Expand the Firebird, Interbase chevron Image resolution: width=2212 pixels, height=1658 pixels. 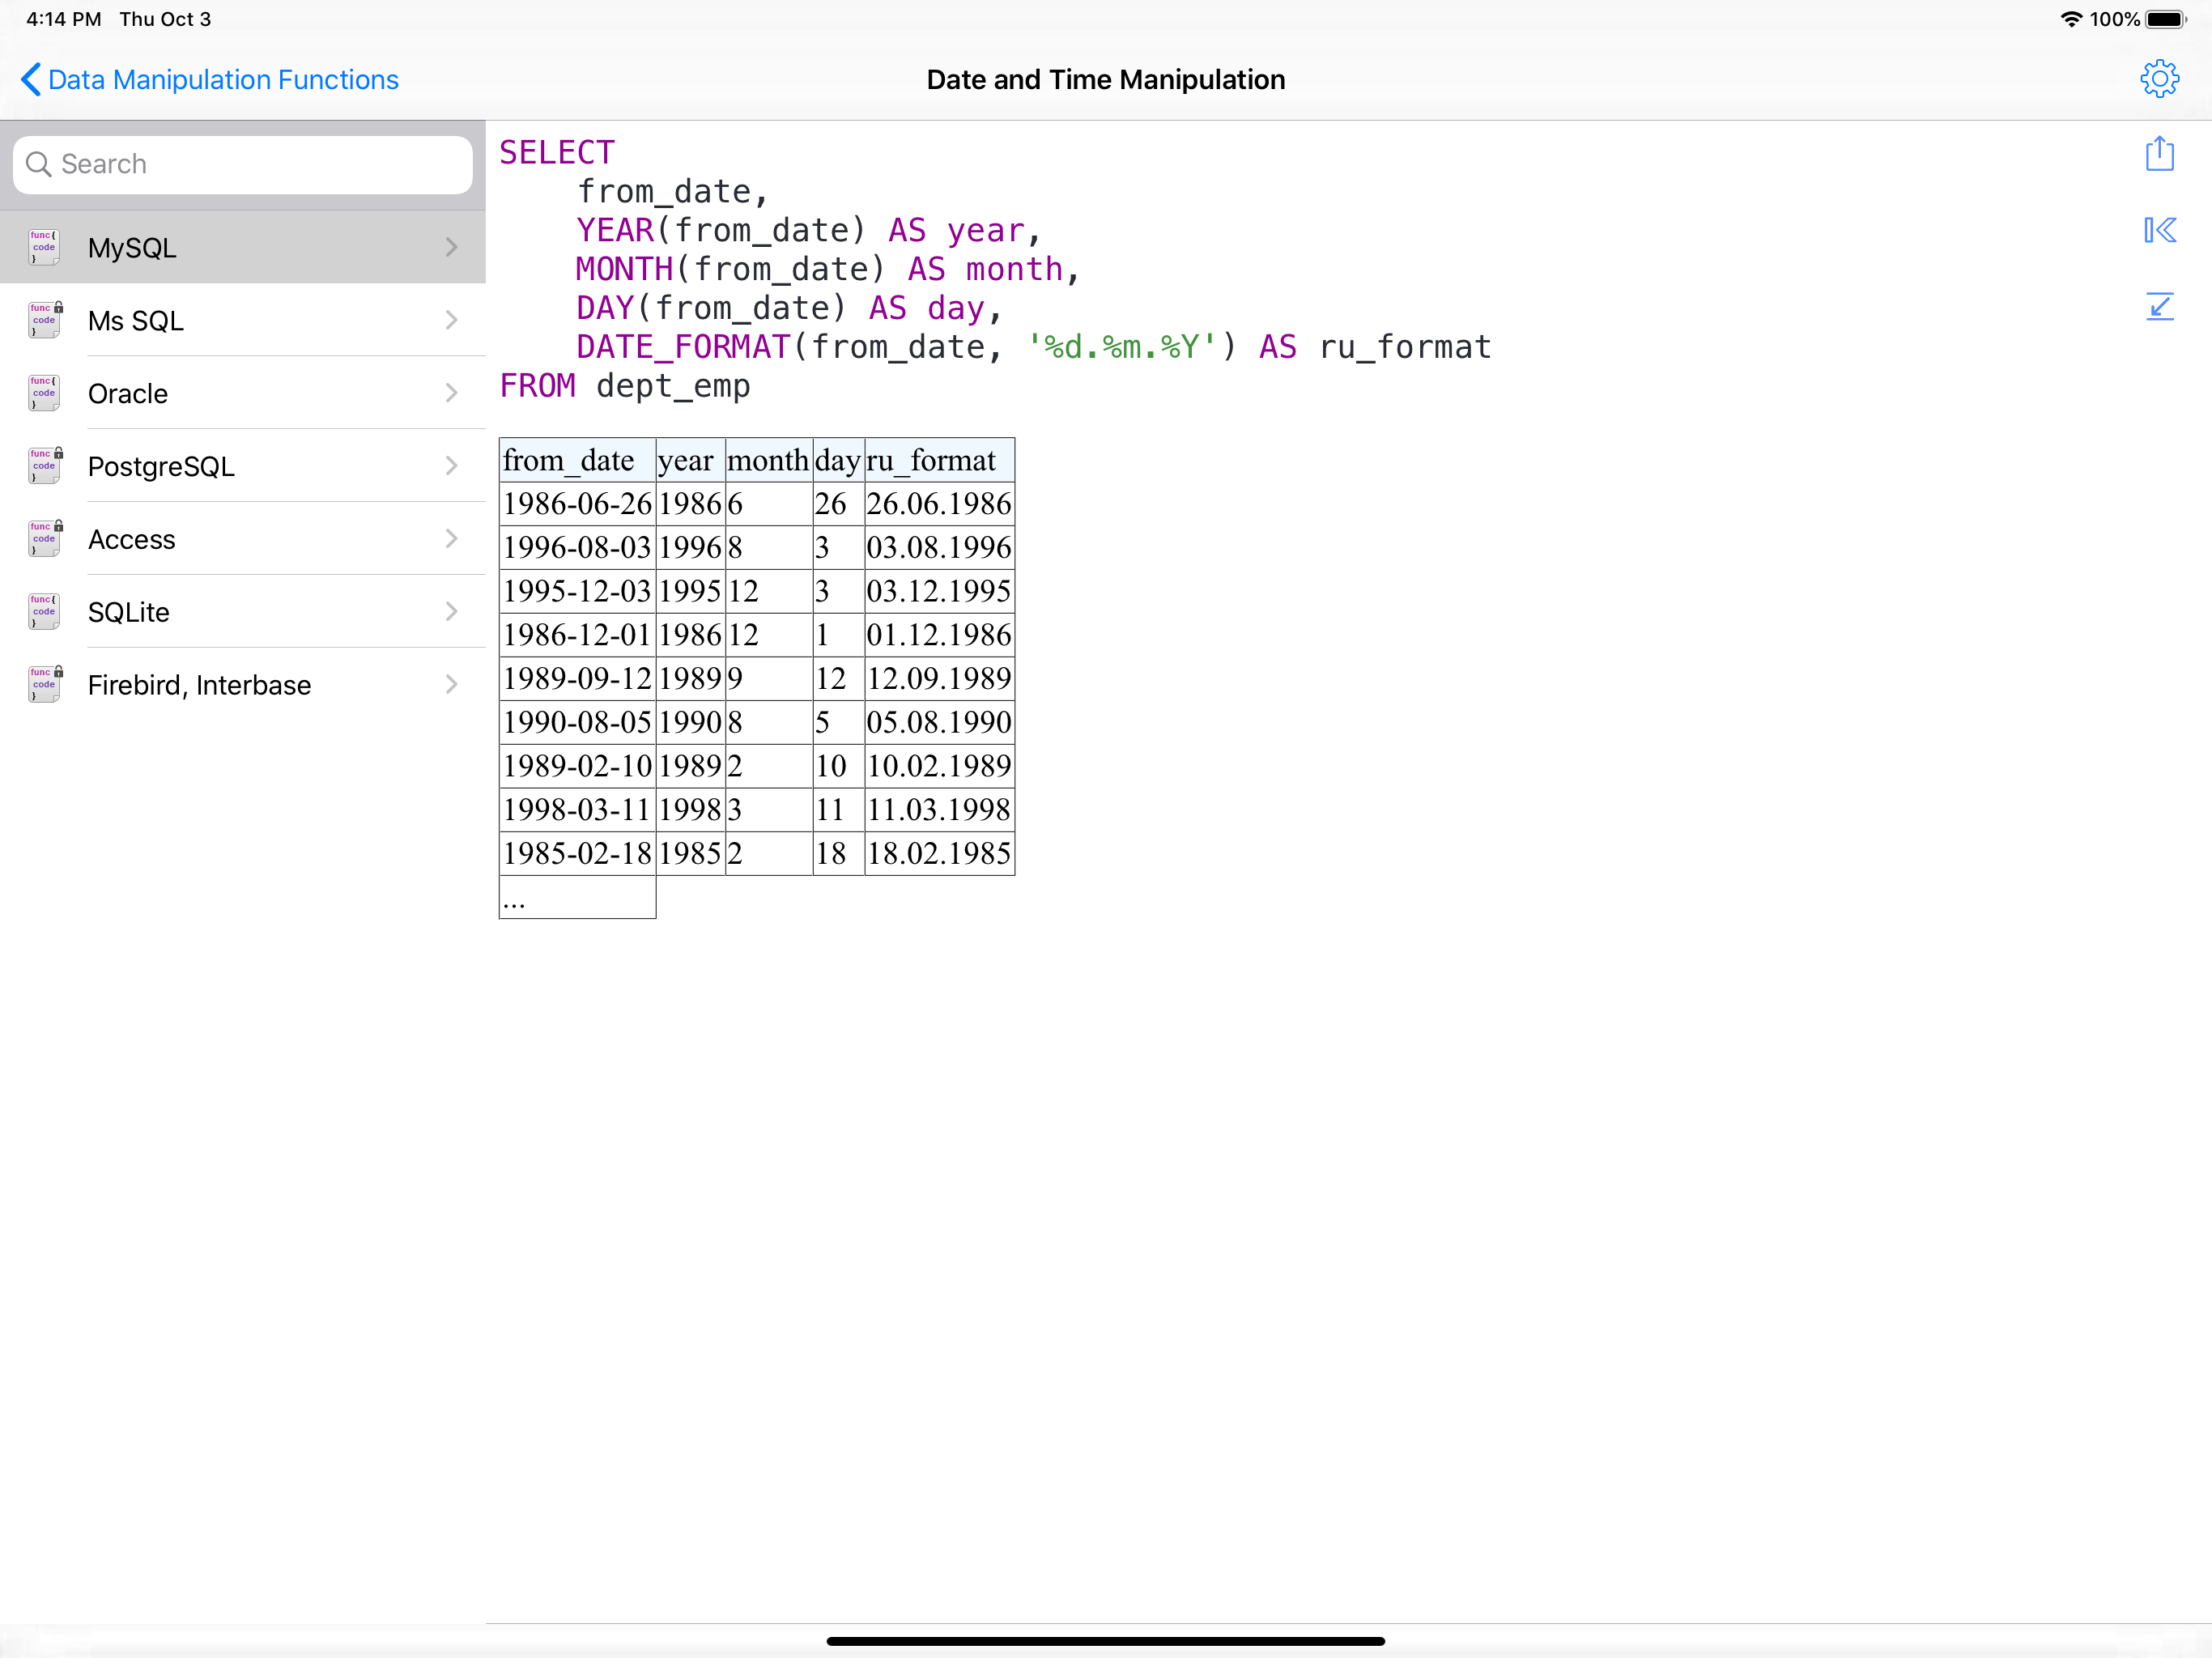(451, 684)
